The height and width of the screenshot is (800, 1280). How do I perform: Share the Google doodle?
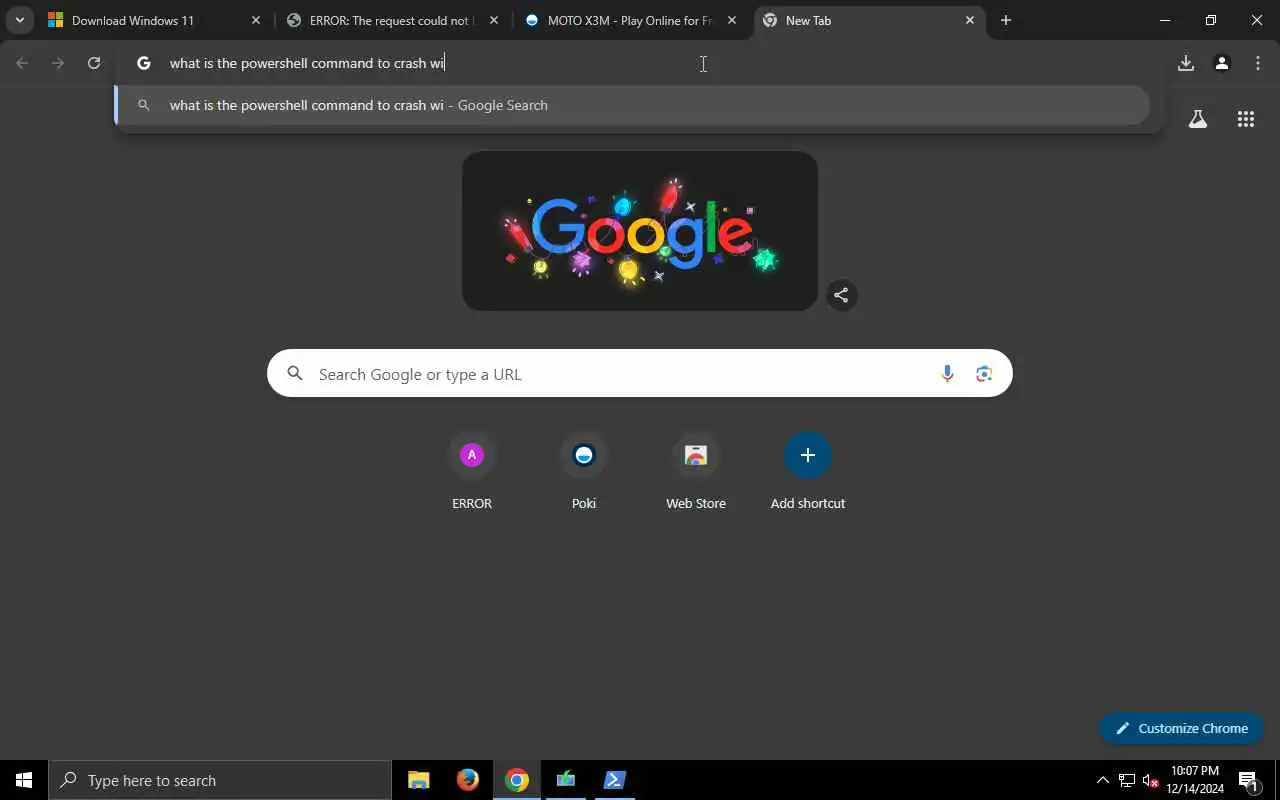tap(841, 295)
